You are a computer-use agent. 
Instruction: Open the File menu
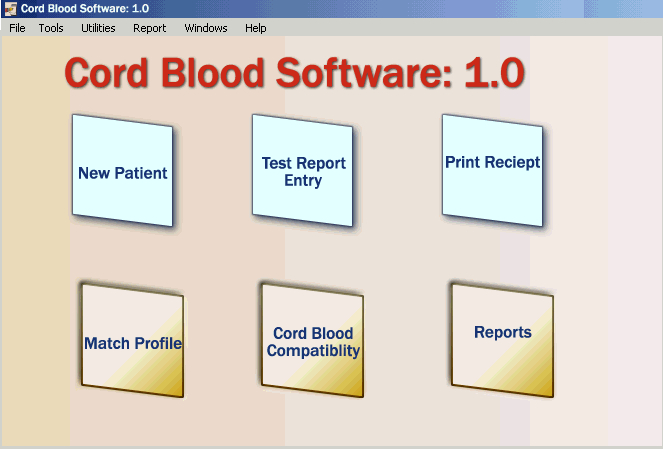17,28
